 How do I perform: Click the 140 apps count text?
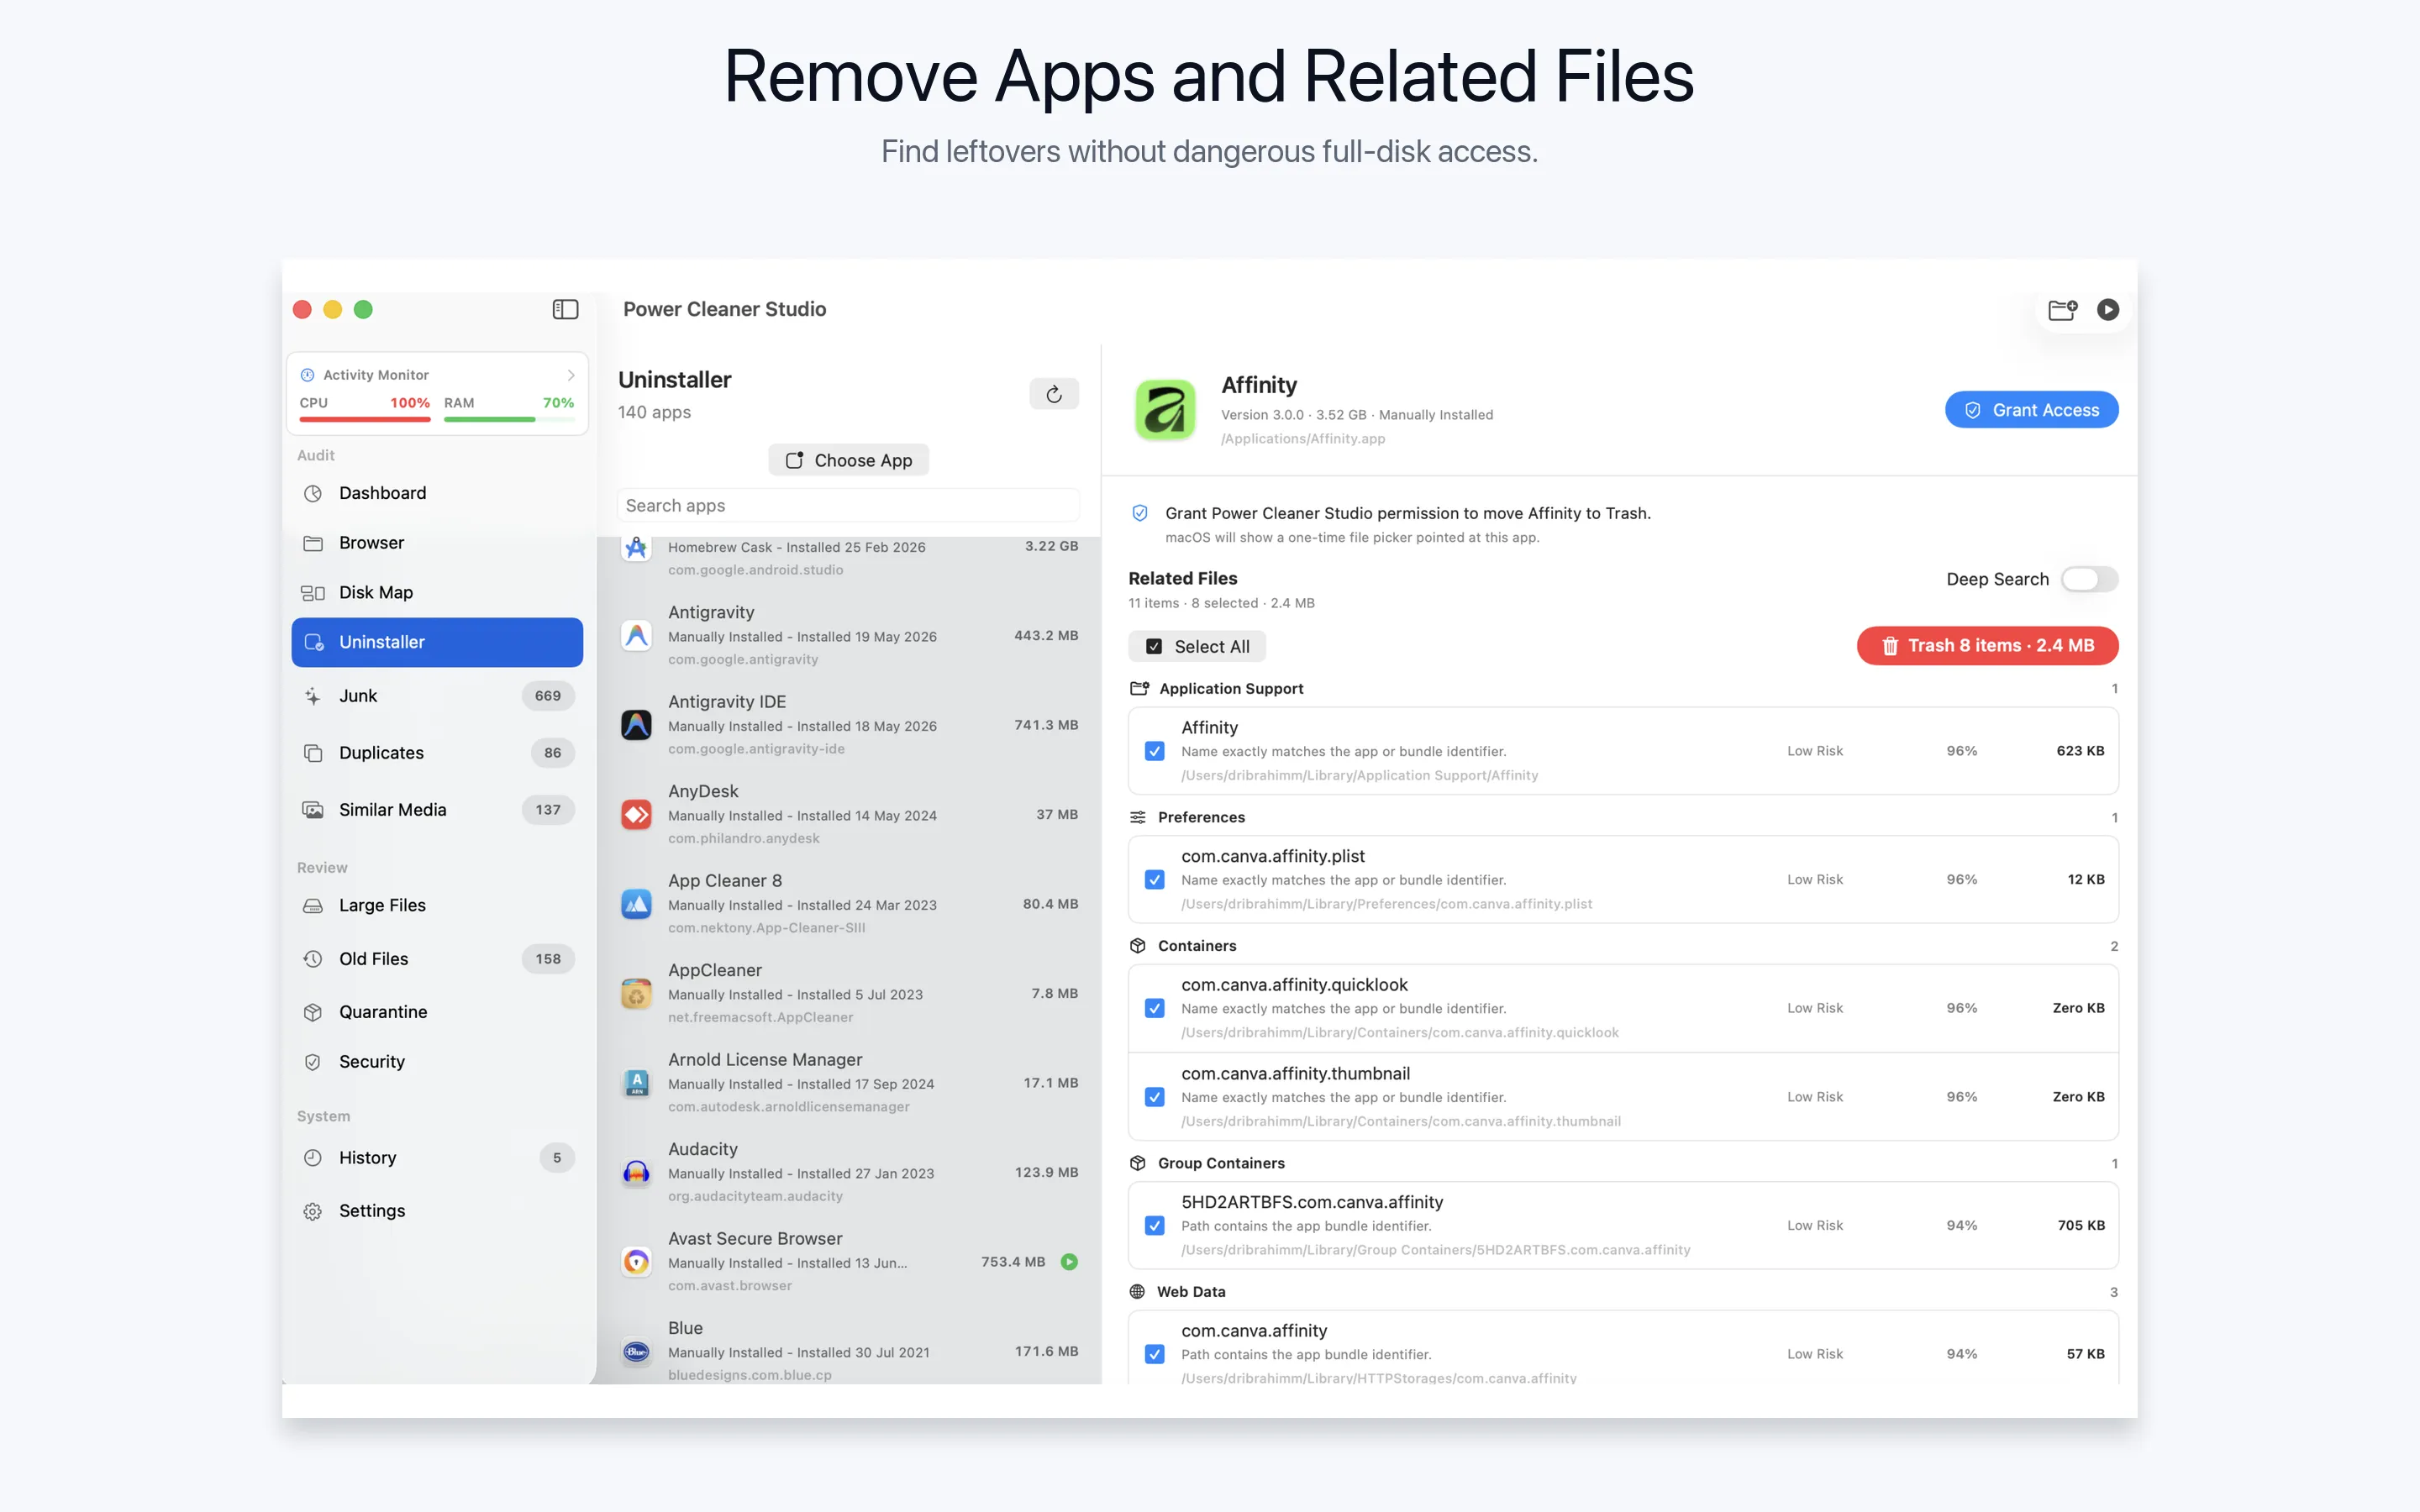(x=654, y=412)
